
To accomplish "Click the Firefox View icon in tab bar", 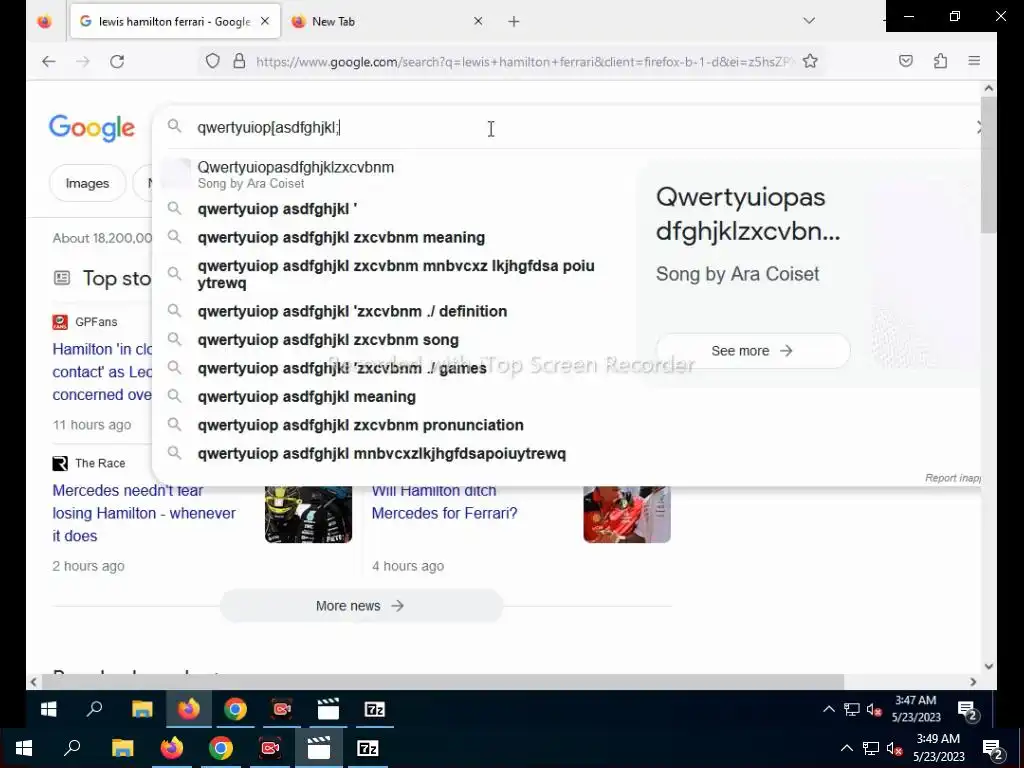I will point(44,22).
